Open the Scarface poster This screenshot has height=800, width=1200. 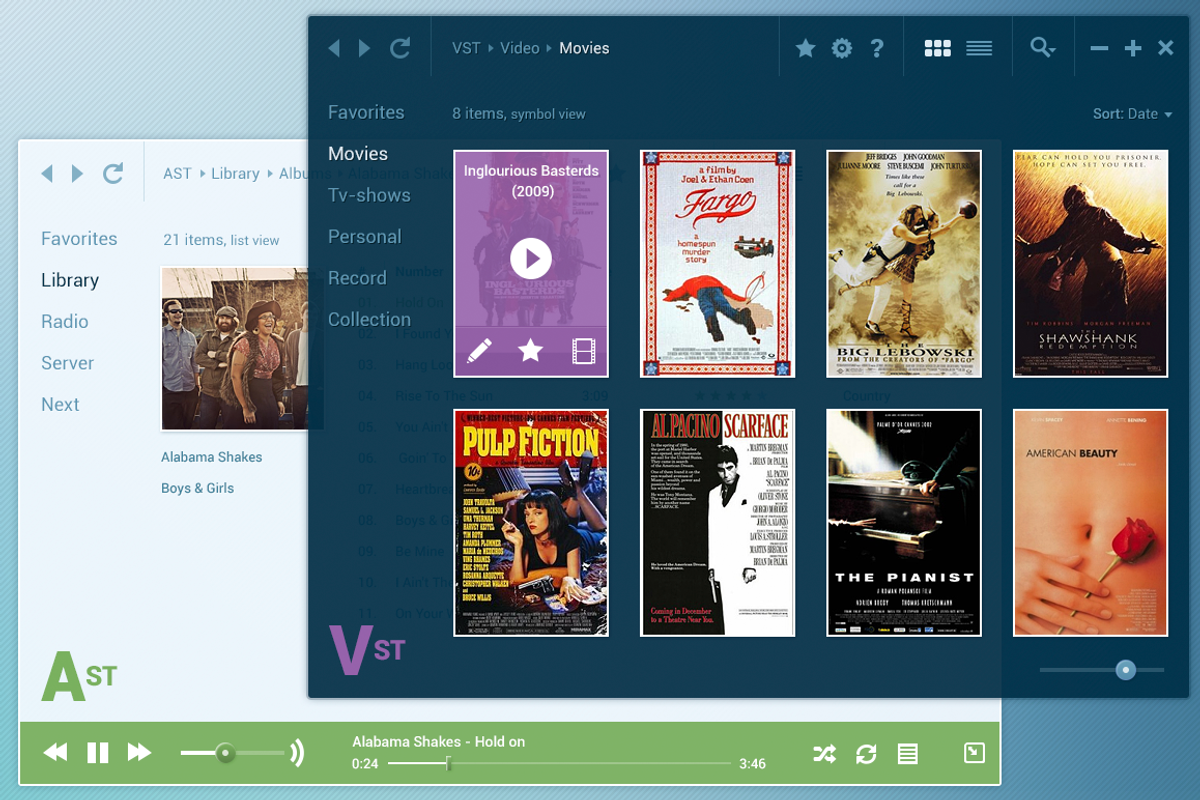pyautogui.click(x=717, y=523)
